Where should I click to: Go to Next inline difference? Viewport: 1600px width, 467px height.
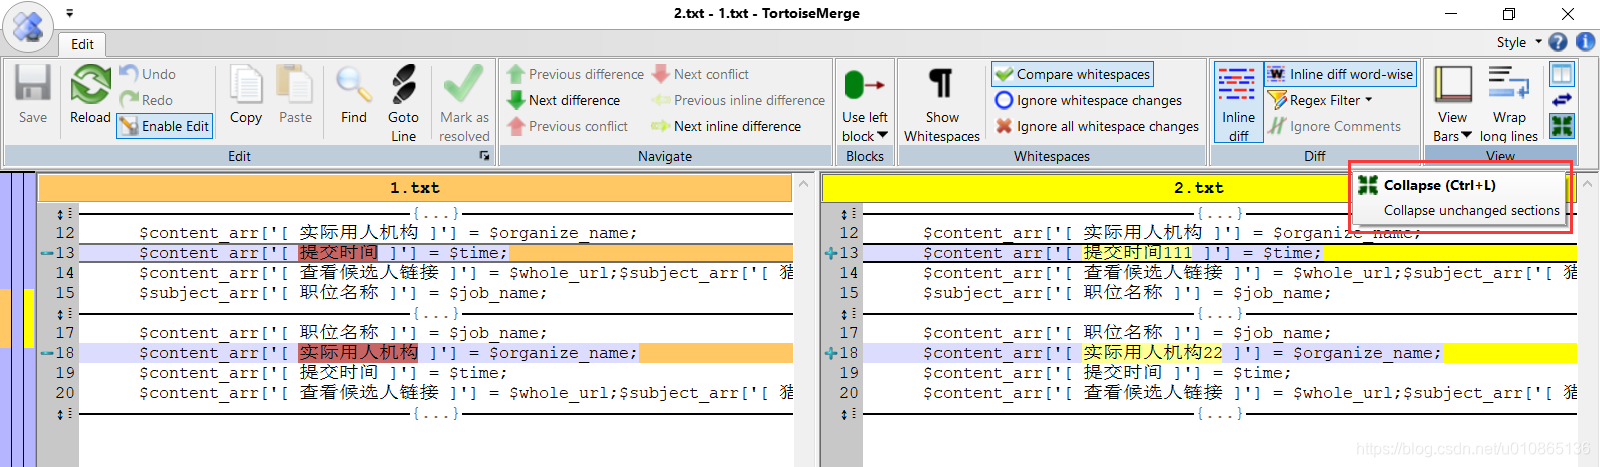726,126
